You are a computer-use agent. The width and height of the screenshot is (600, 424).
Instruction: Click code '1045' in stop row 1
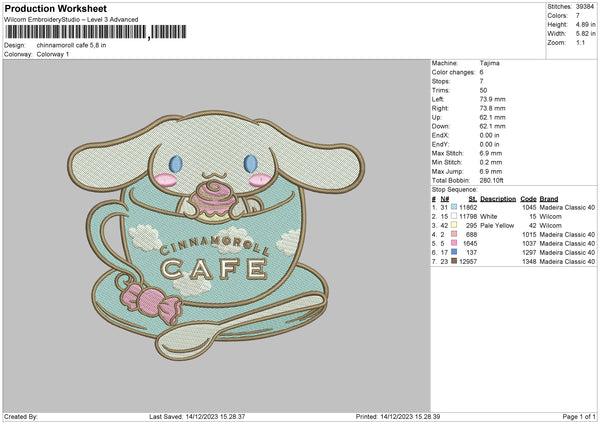529,207
